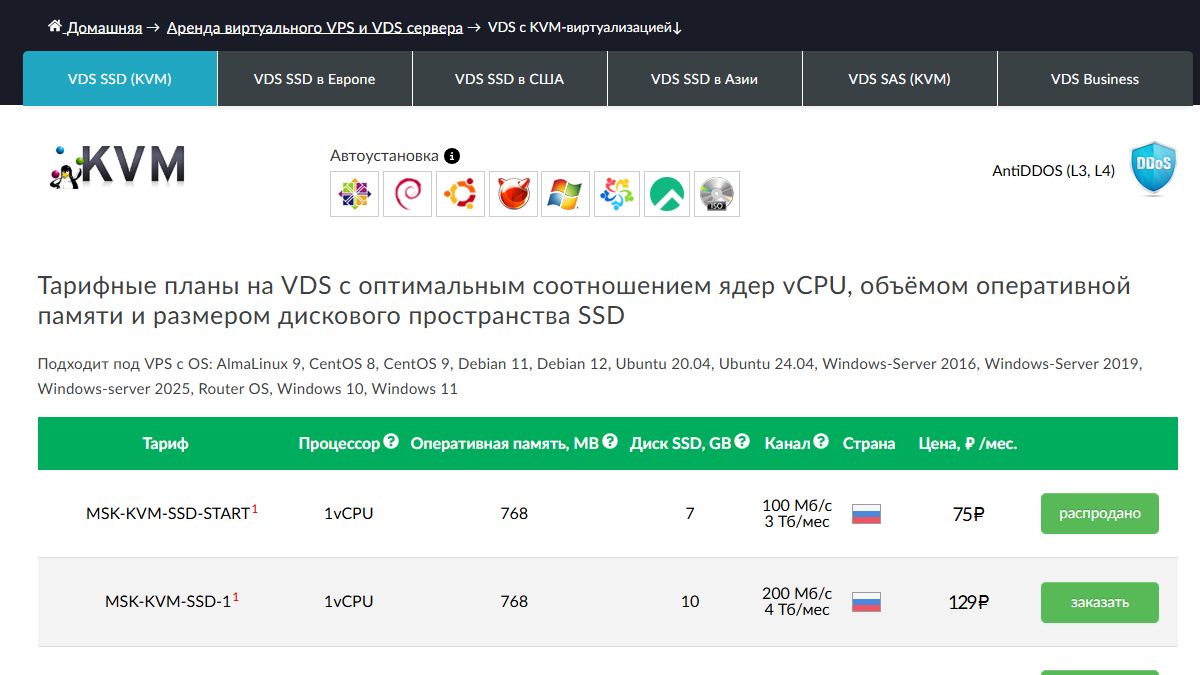Click footnote 1 next to MSK-KVM-SSD-START
Image resolution: width=1200 pixels, height=675 pixels.
coord(255,509)
